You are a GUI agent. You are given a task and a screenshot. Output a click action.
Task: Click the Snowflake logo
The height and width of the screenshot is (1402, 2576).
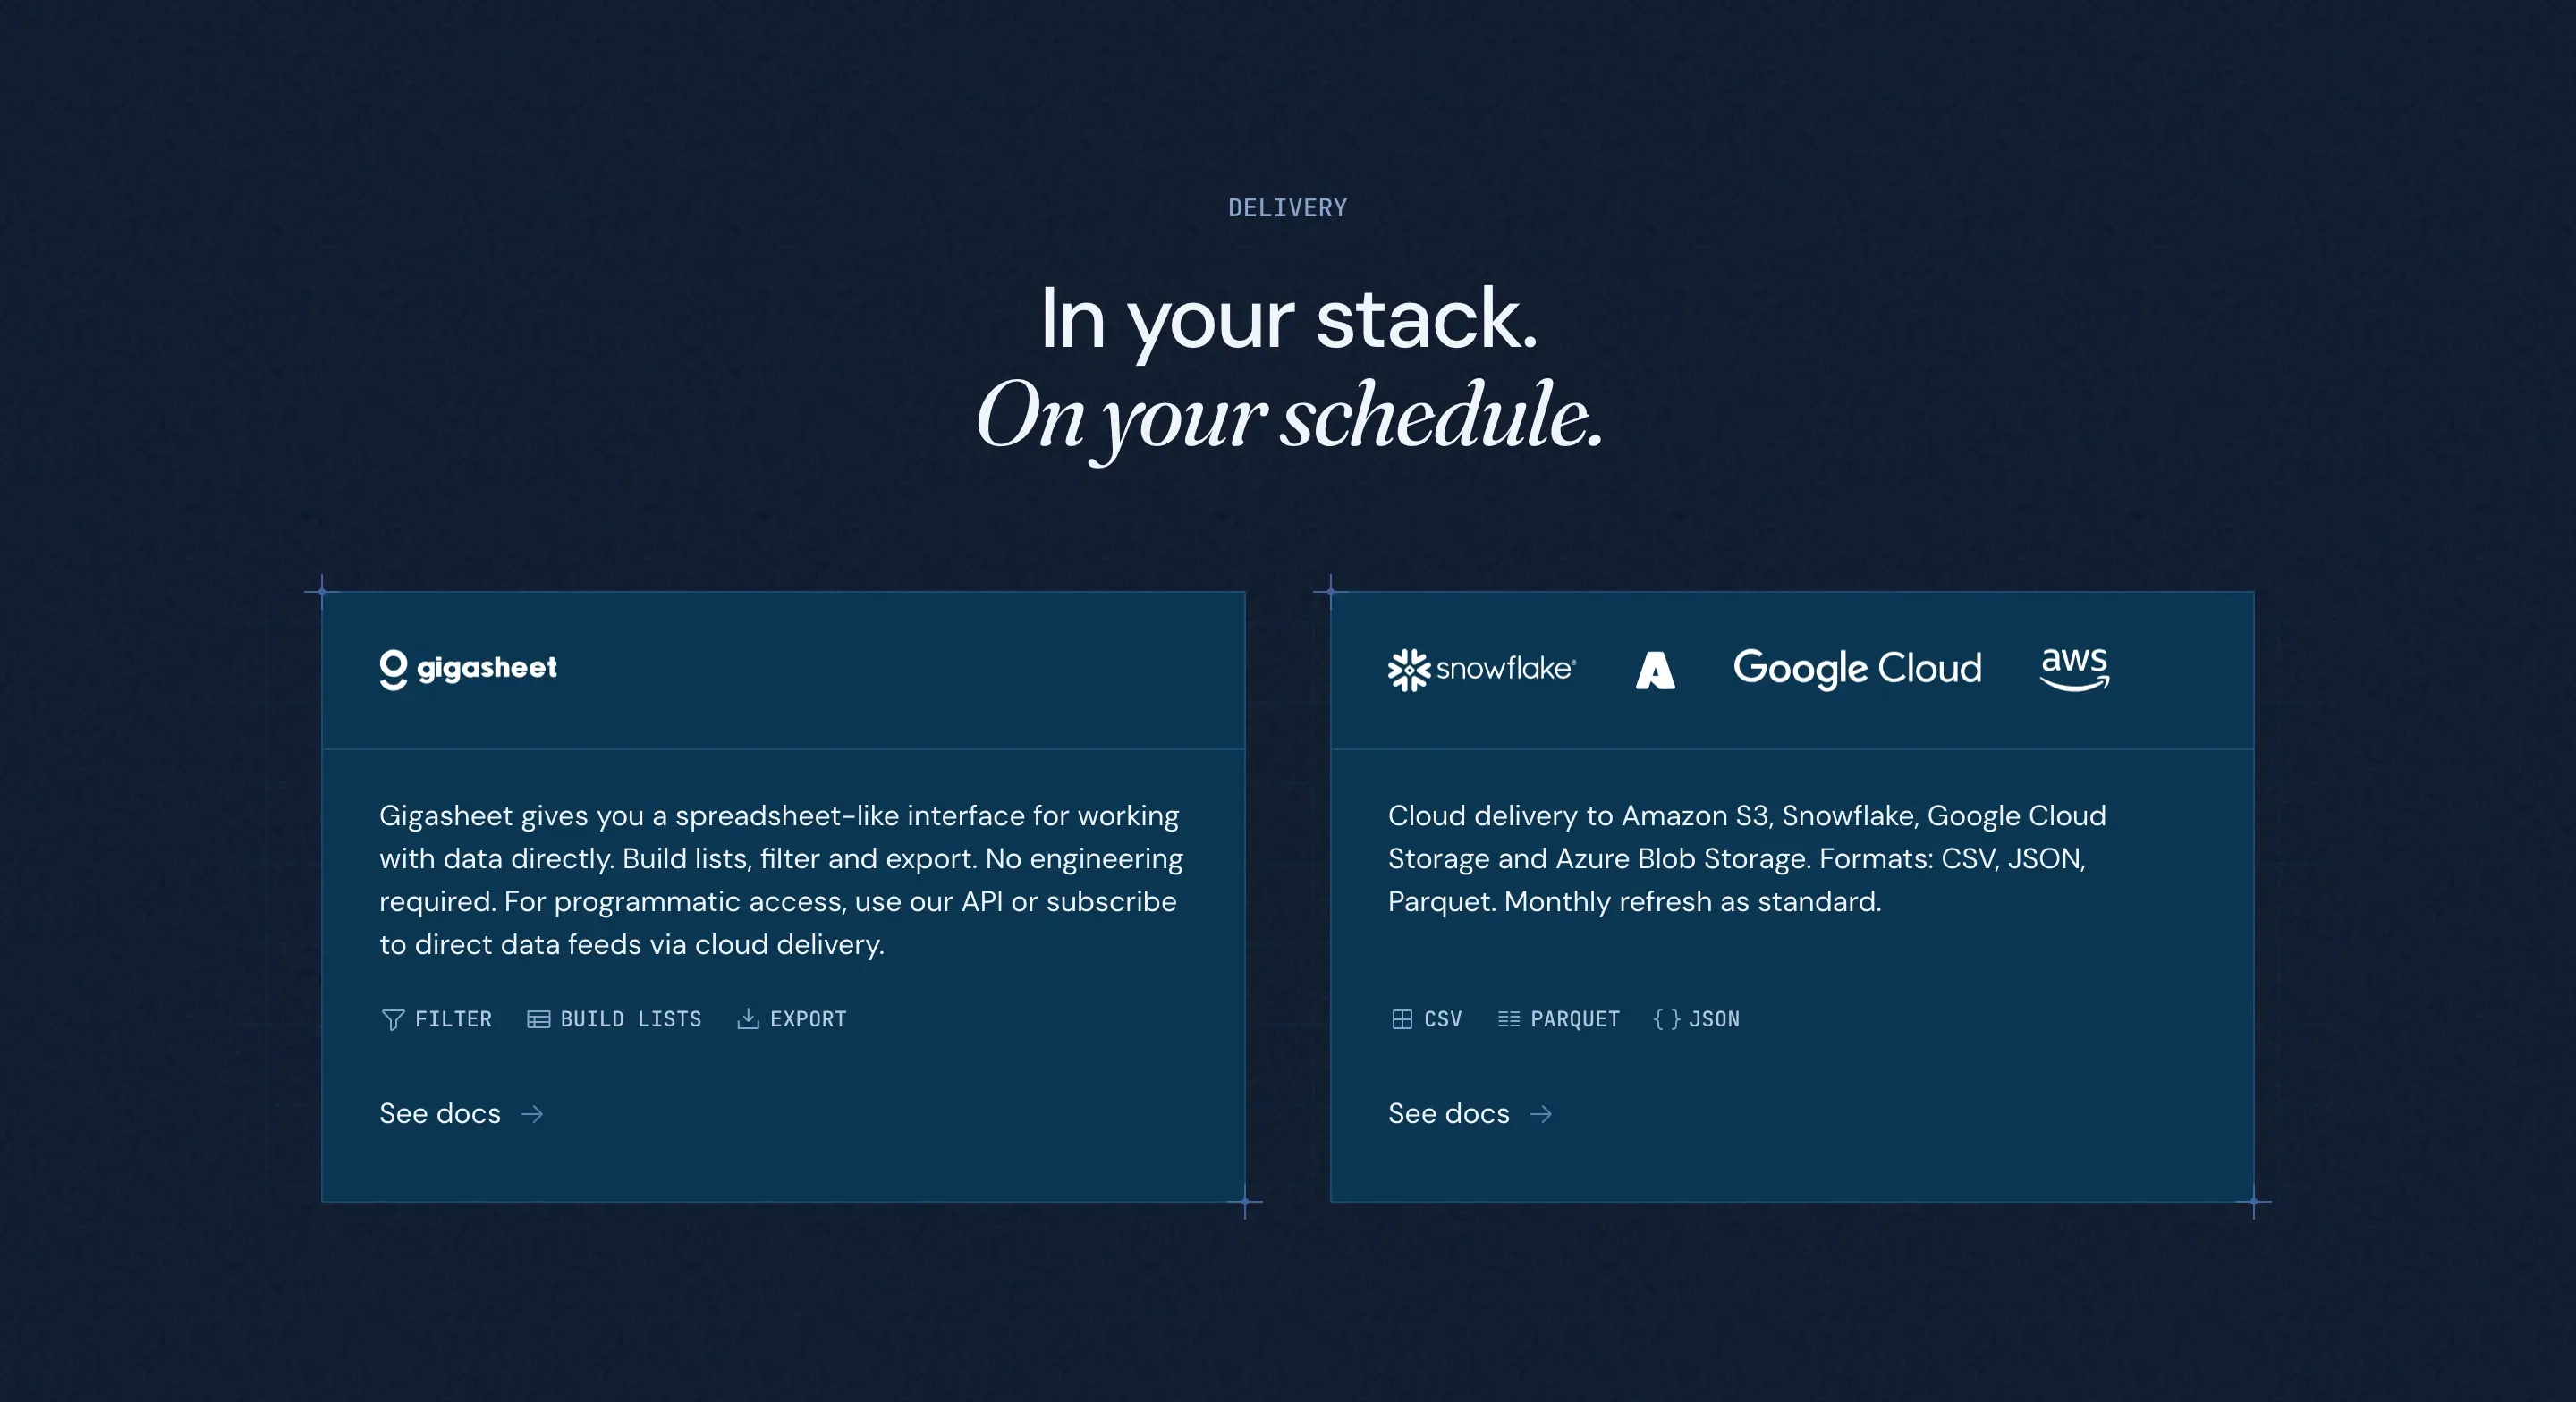pyautogui.click(x=1481, y=669)
